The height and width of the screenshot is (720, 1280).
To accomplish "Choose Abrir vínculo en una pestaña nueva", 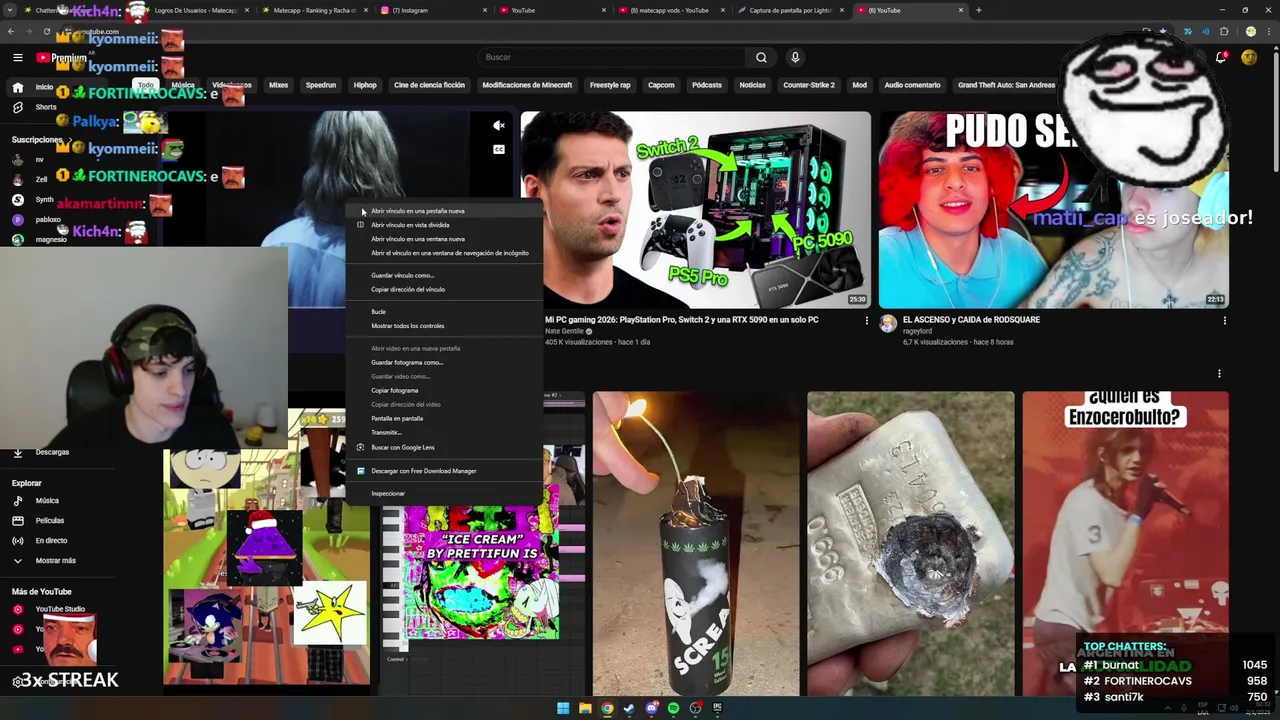I will click(445, 211).
